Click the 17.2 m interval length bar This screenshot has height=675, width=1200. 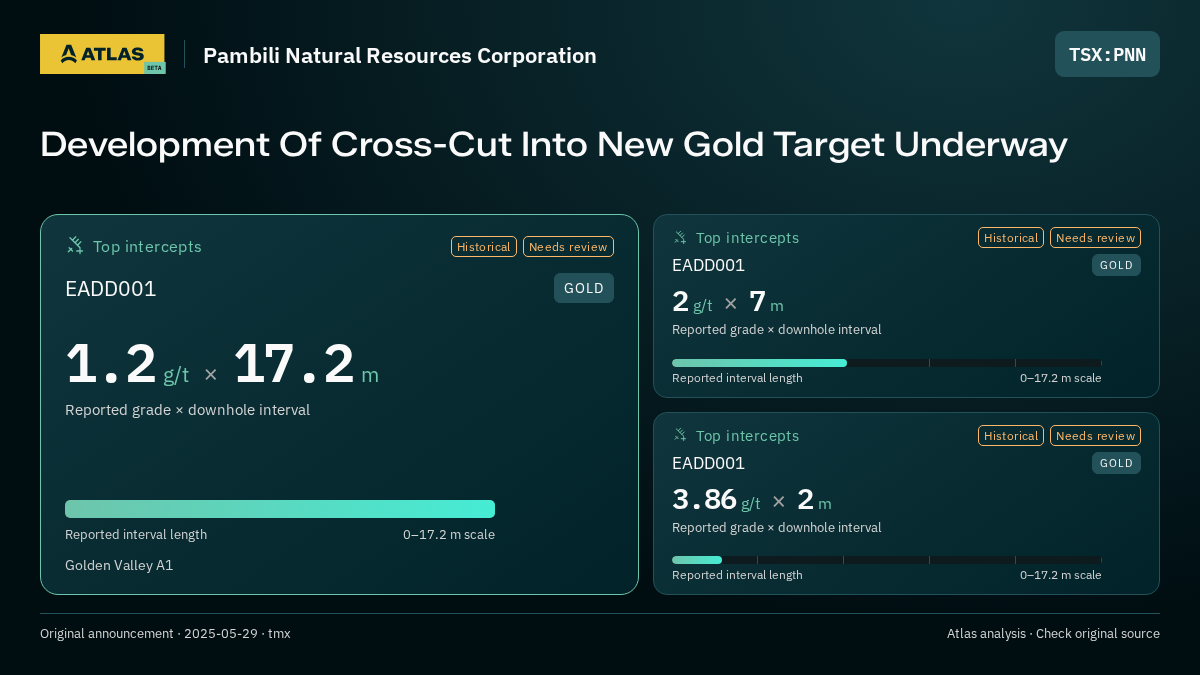pos(280,509)
